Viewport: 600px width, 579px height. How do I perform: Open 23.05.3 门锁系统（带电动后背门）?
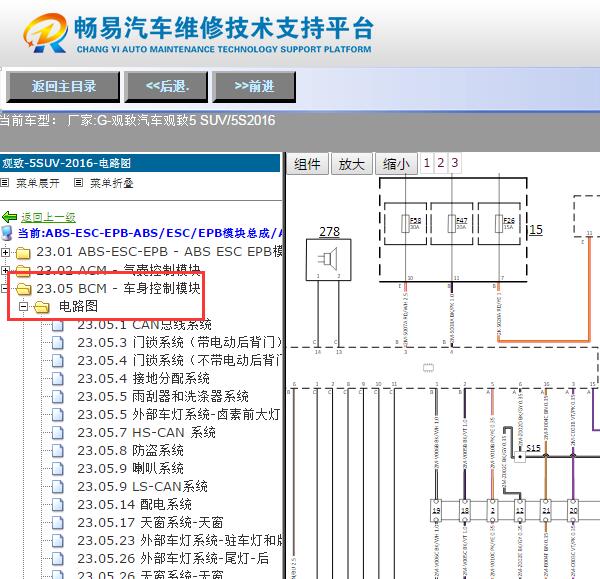pos(179,342)
